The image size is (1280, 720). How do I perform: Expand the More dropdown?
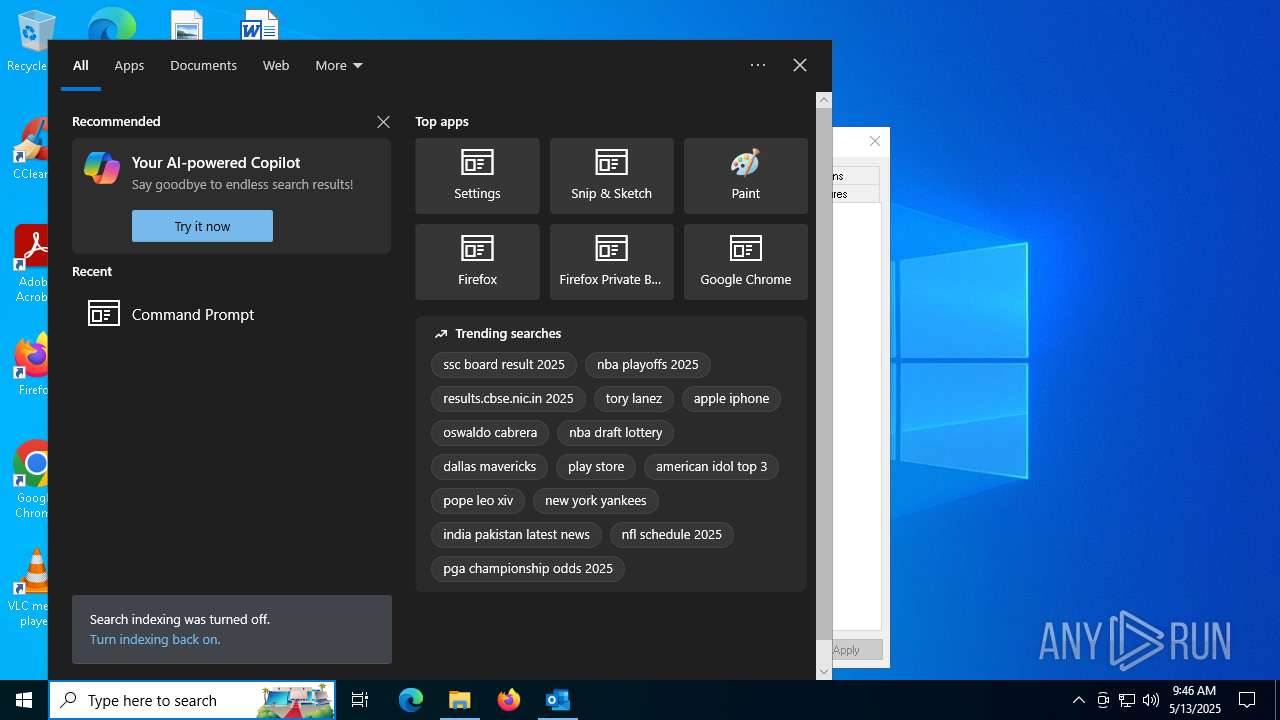339,65
